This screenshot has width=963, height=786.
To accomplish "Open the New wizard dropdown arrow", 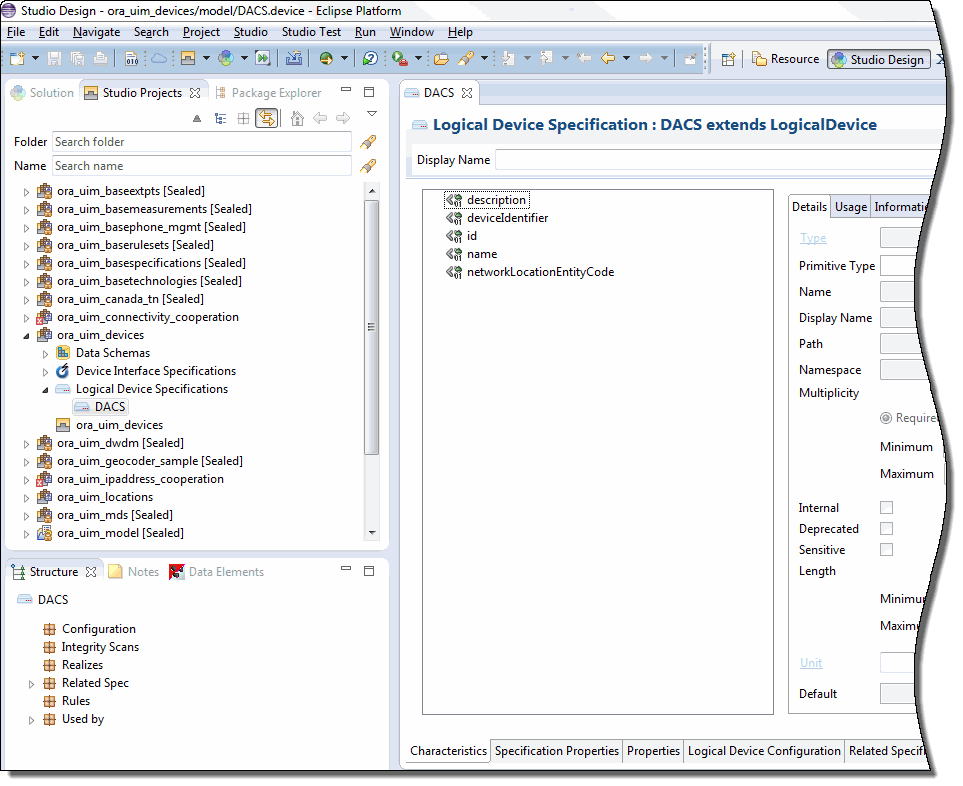I will pyautogui.click(x=36, y=58).
